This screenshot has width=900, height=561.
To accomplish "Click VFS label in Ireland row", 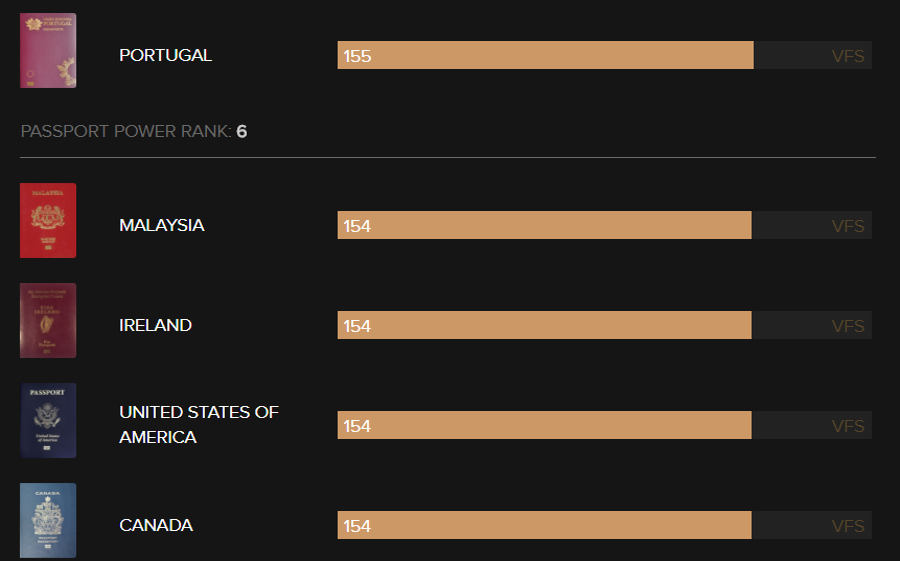I will pos(848,326).
